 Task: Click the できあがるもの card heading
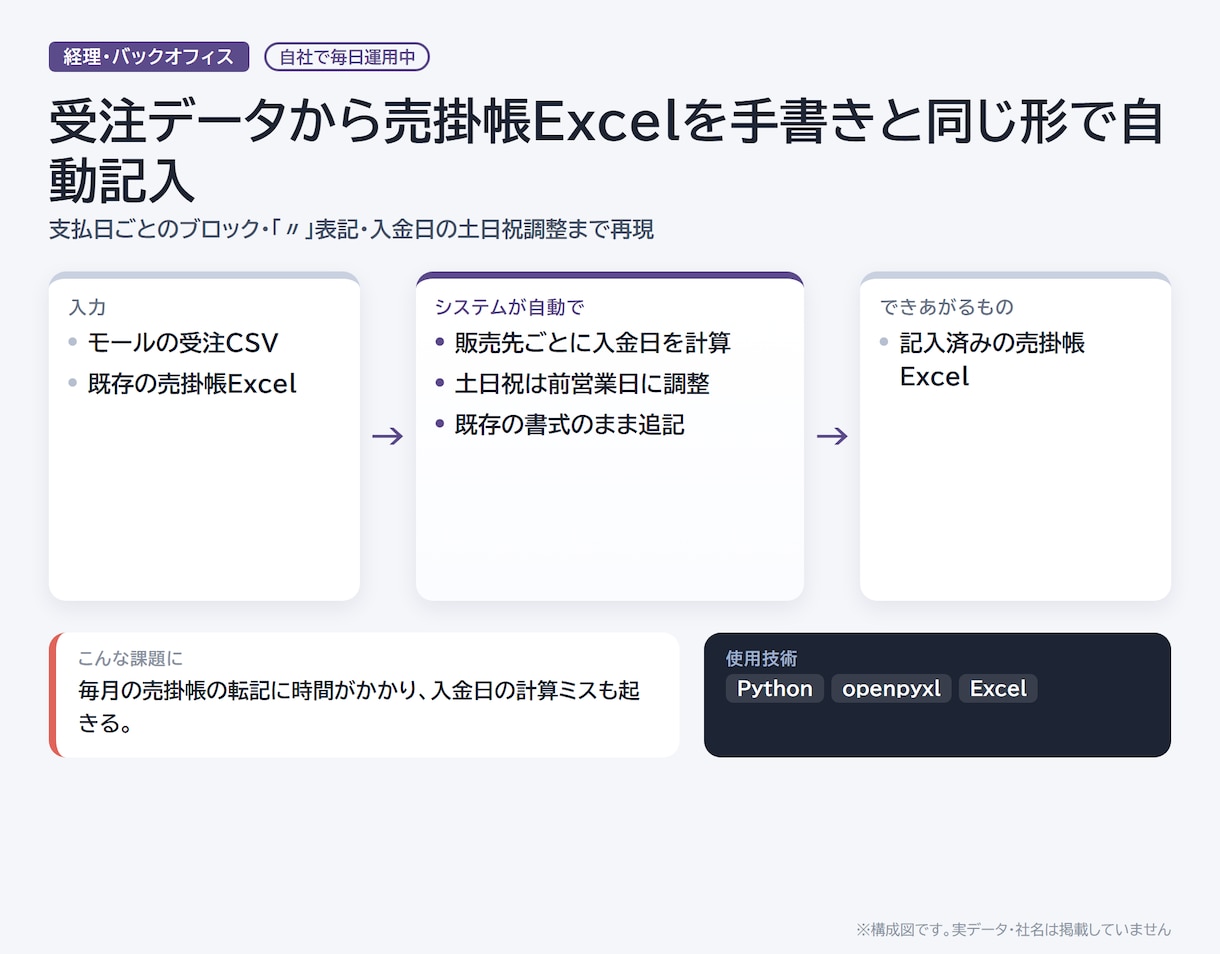[x=947, y=307]
